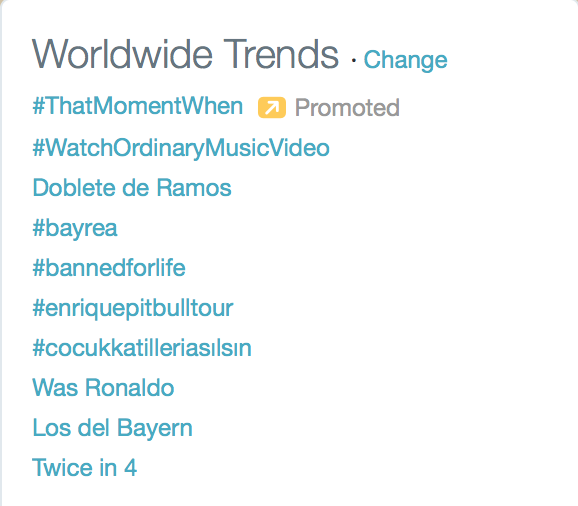Open the #ThatMomentWhen promoted trend
The image size is (578, 506).
coord(137,106)
